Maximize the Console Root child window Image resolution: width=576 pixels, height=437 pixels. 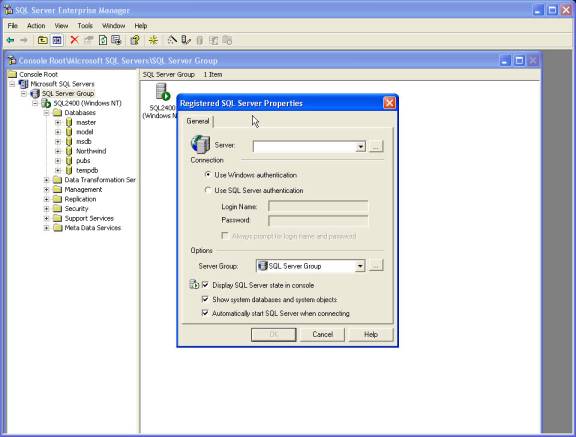click(x=519, y=60)
